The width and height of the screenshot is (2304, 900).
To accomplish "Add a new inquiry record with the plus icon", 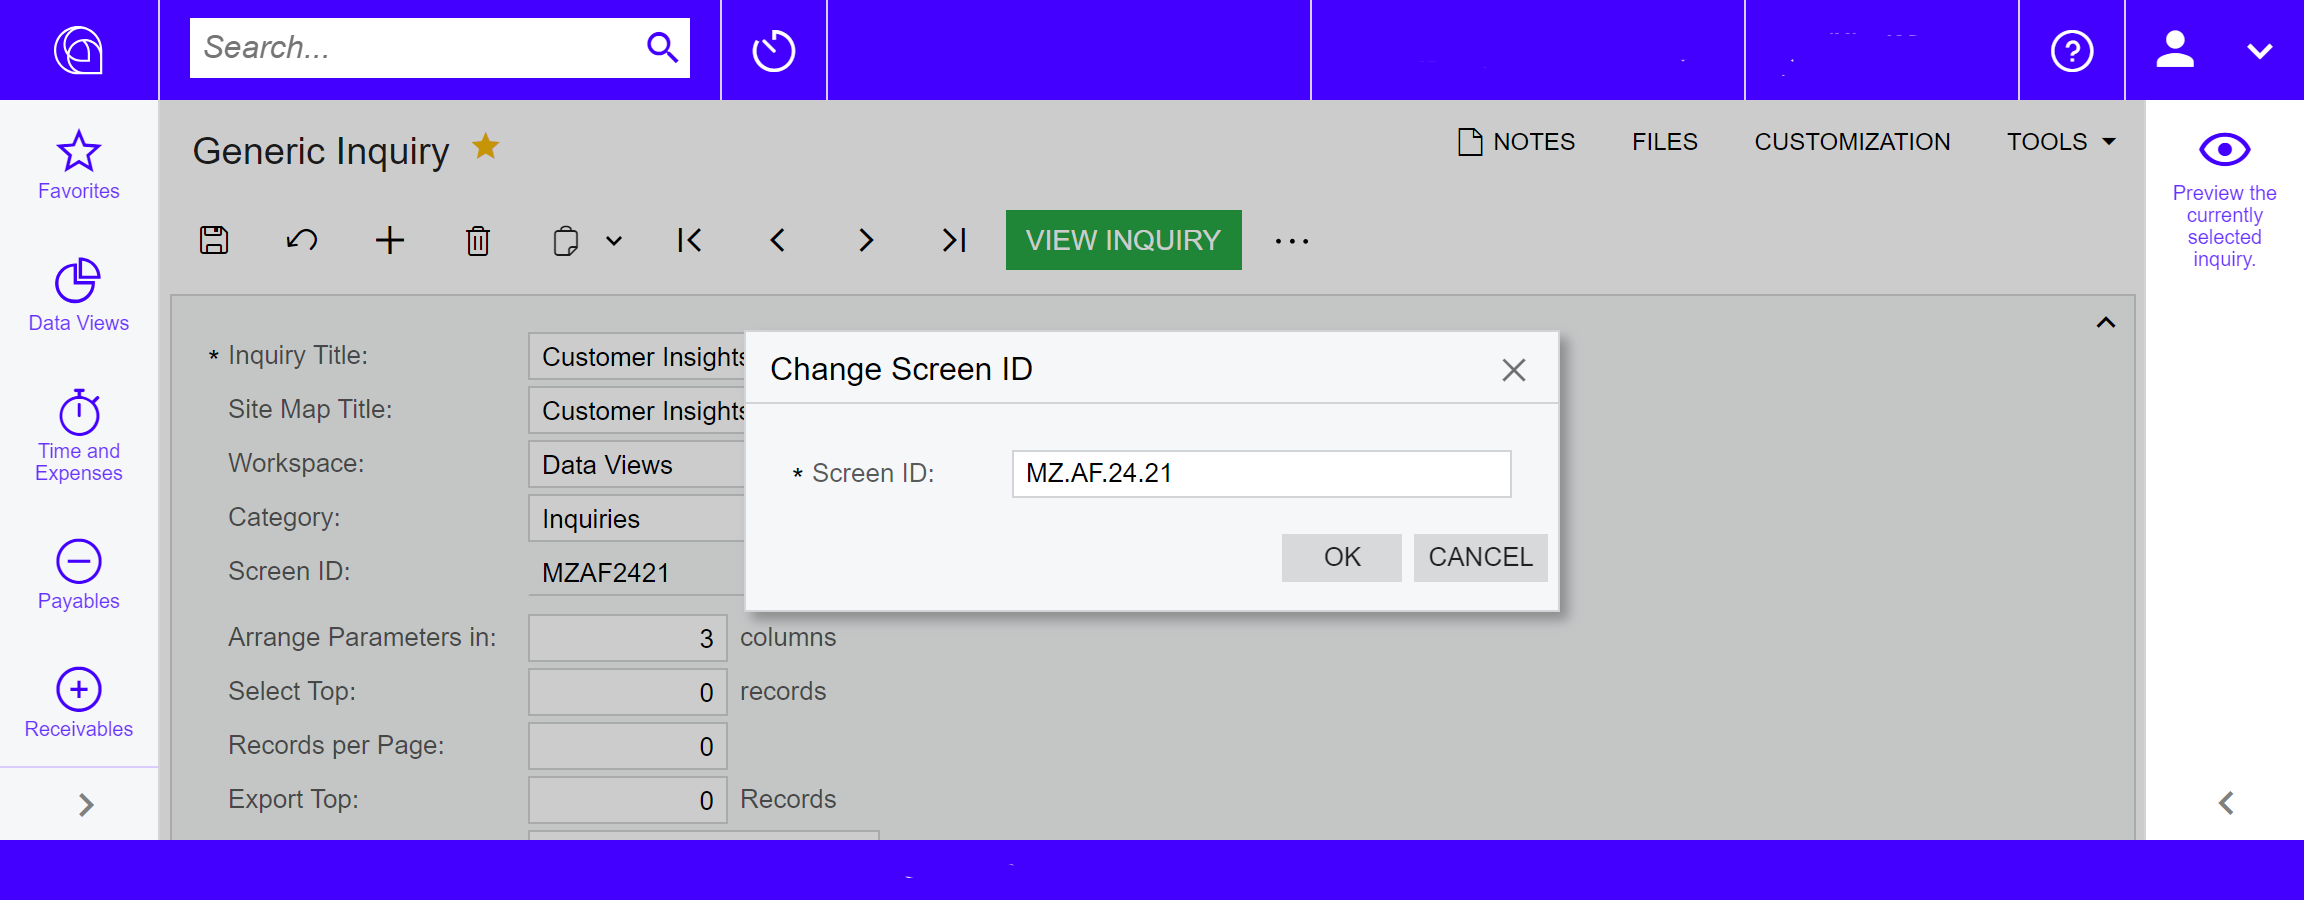I will pyautogui.click(x=389, y=240).
